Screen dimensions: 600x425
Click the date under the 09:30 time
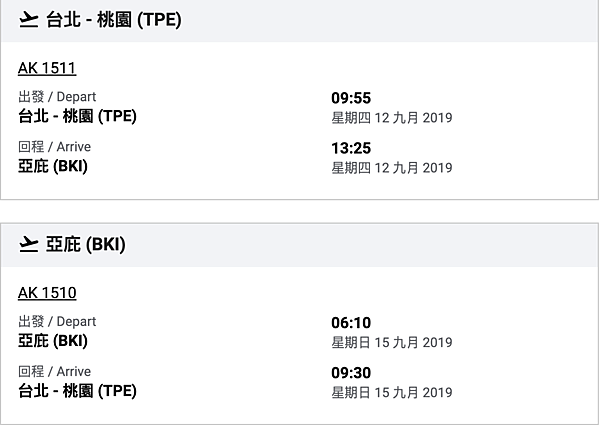pyautogui.click(x=392, y=393)
